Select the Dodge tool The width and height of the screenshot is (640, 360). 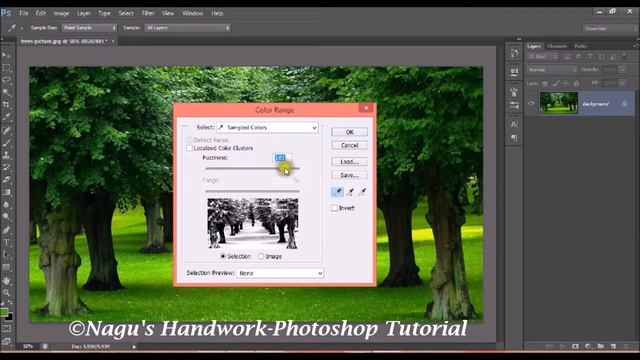coord(7,217)
